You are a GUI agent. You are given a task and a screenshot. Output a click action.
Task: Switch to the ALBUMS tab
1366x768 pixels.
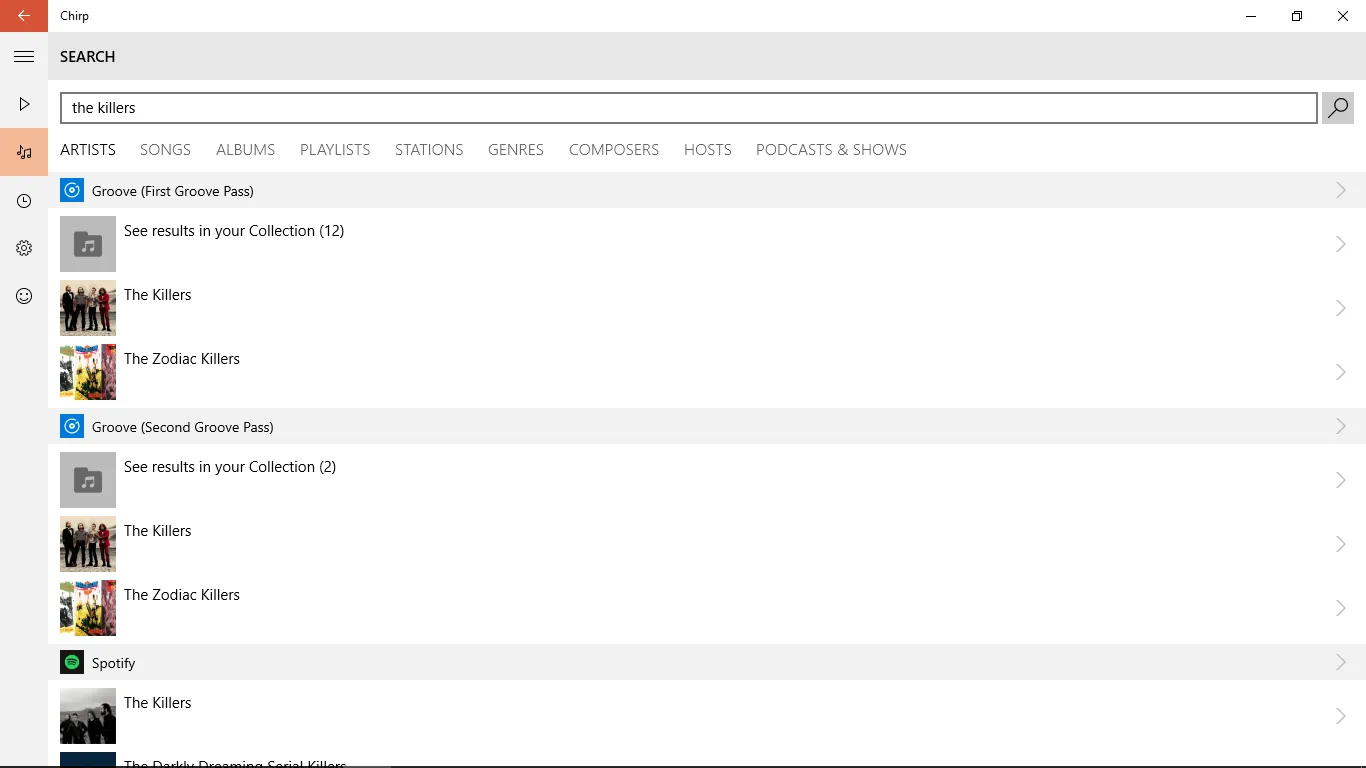coord(245,150)
